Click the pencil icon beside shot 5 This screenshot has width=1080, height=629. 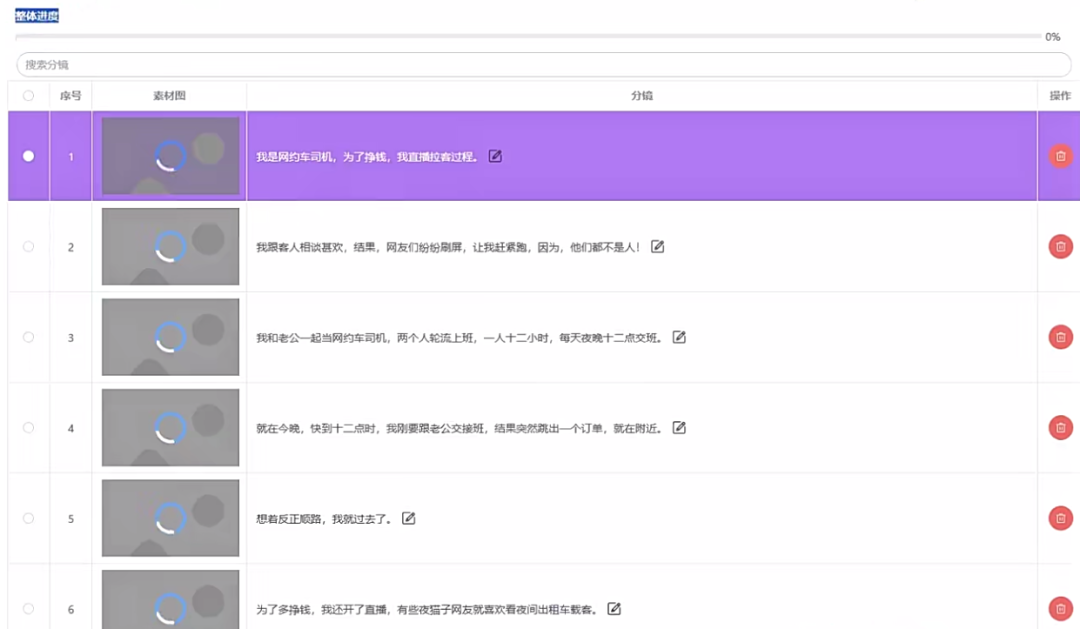(x=409, y=518)
